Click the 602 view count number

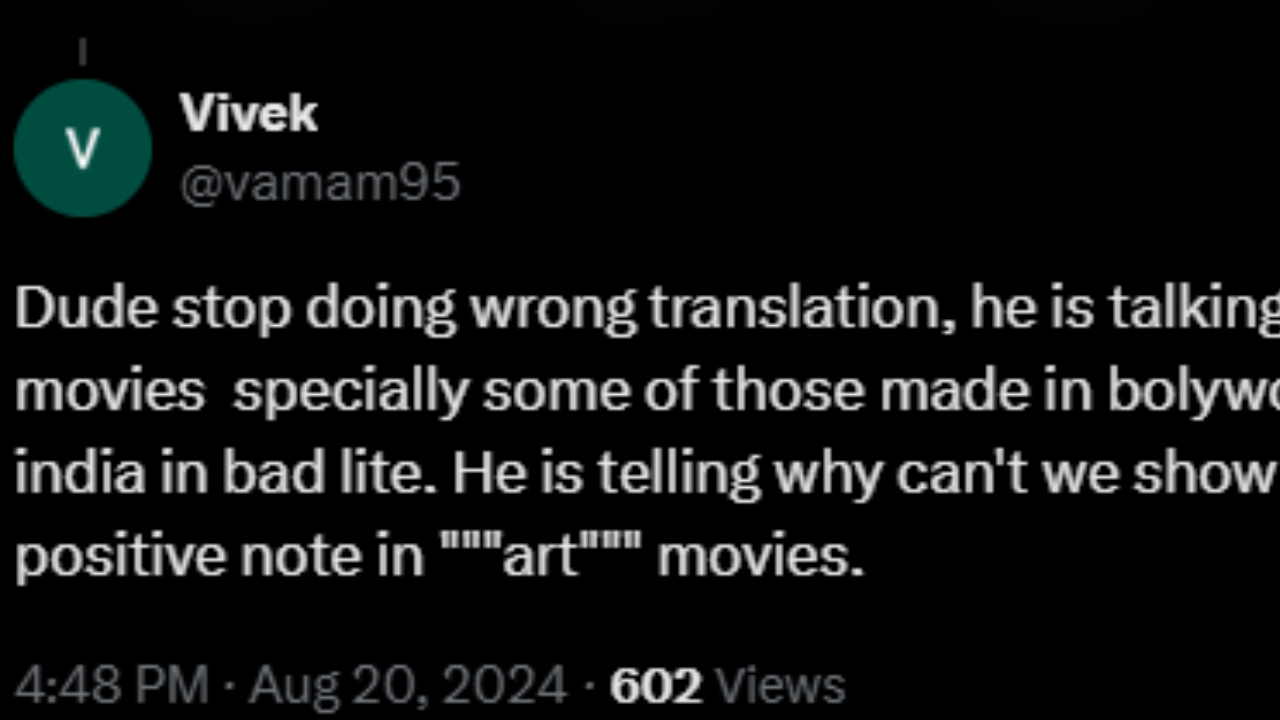point(656,686)
